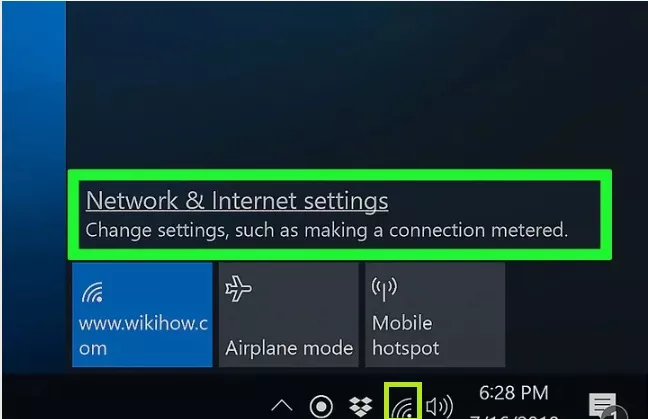Click the Wi-Fi network taskbar icon

coord(403,405)
